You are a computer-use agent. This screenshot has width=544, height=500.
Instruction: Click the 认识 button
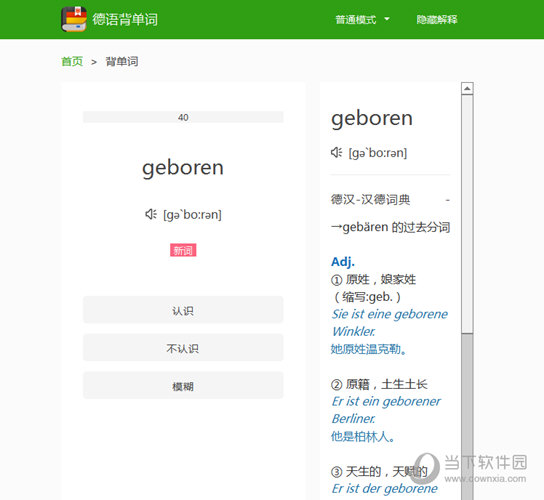[x=183, y=310]
